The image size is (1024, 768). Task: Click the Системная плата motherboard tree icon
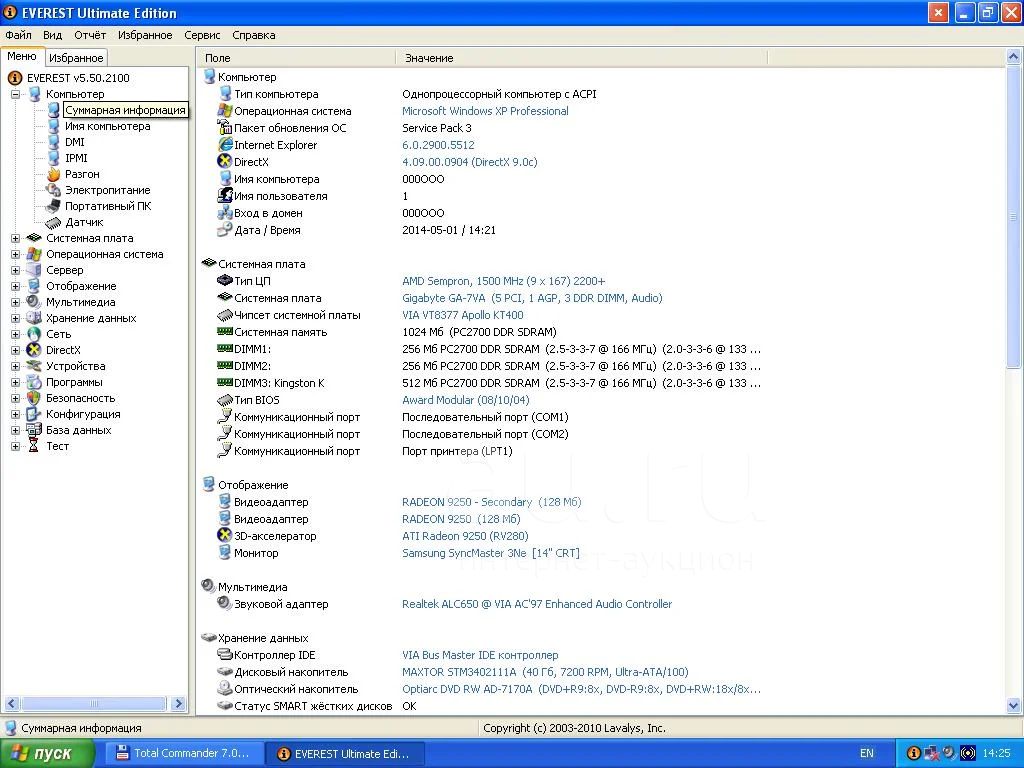pos(34,238)
